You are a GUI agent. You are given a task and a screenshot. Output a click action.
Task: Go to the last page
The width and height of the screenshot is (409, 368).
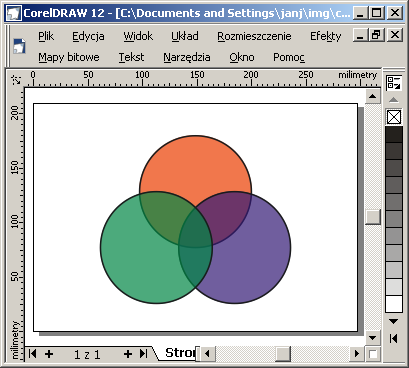point(143,353)
